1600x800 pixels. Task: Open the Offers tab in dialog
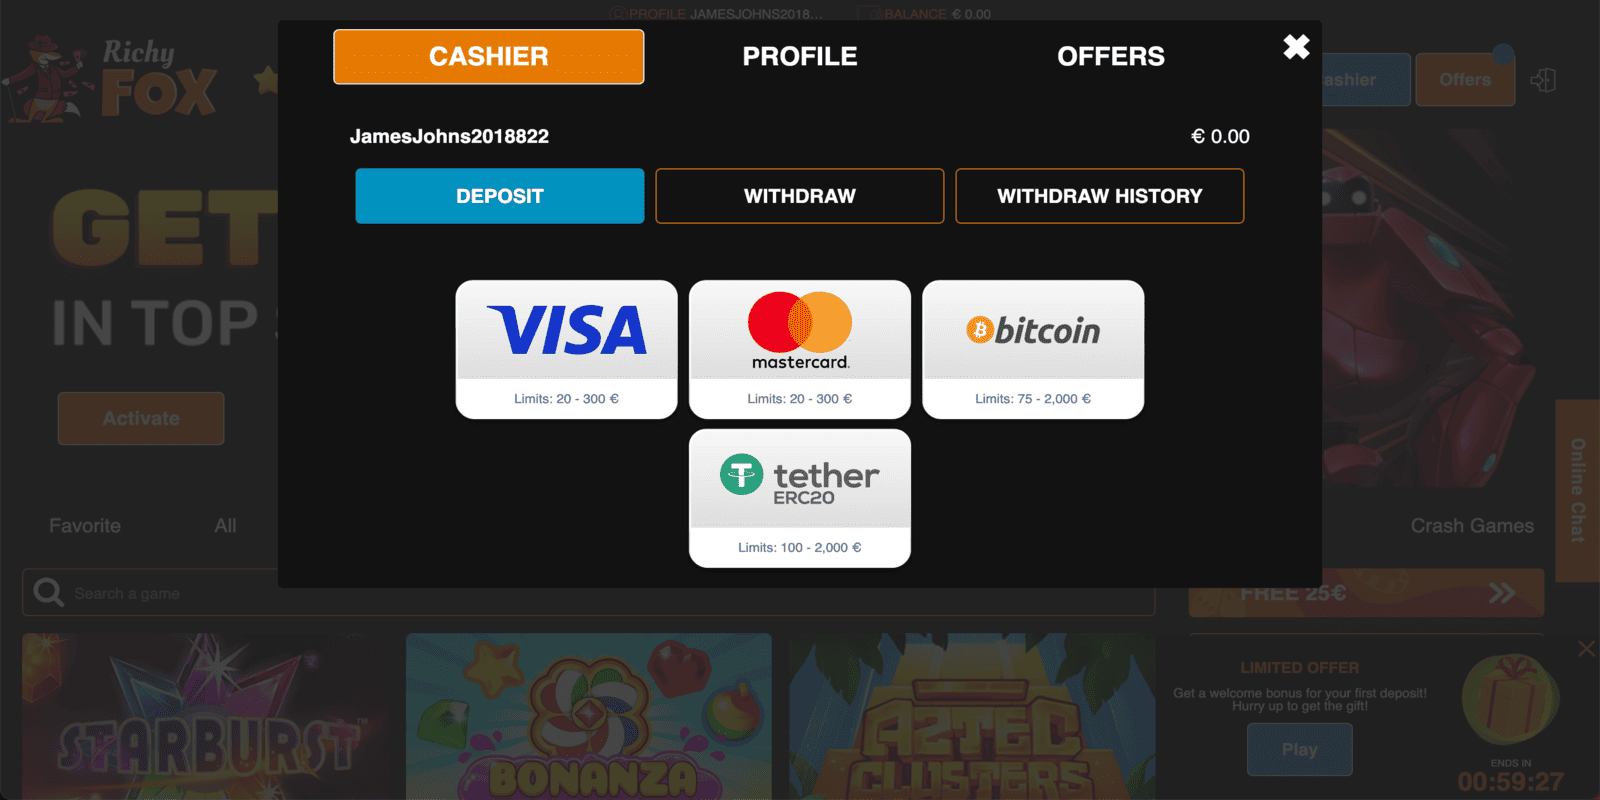pos(1111,56)
